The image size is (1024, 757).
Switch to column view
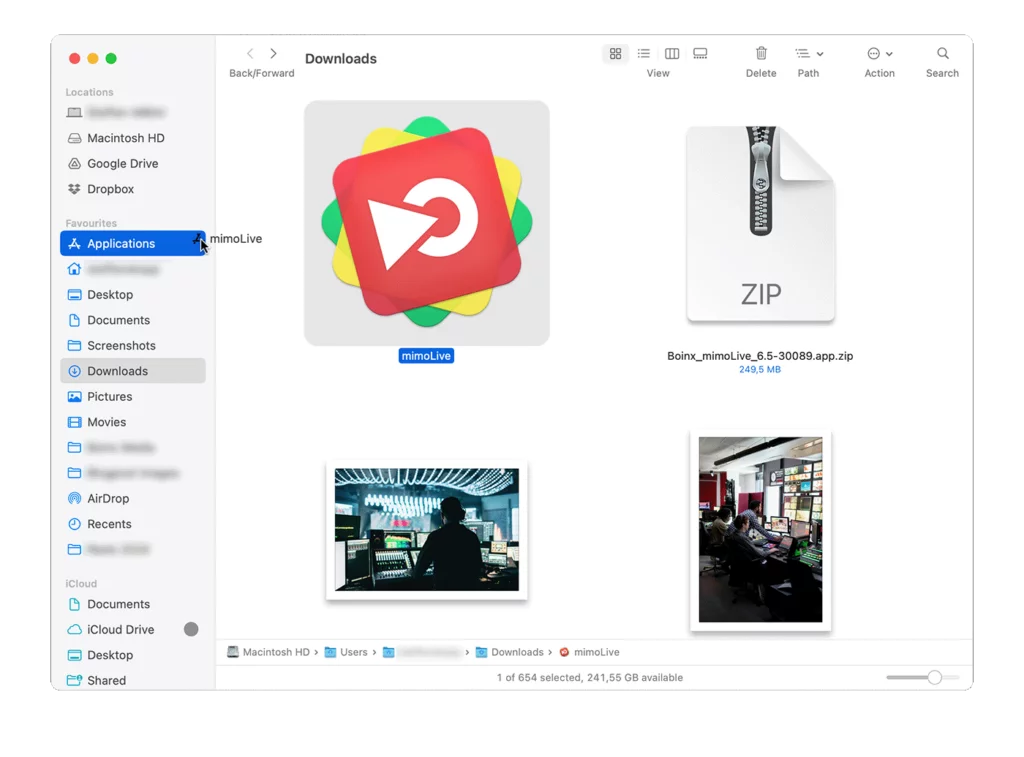pos(672,54)
